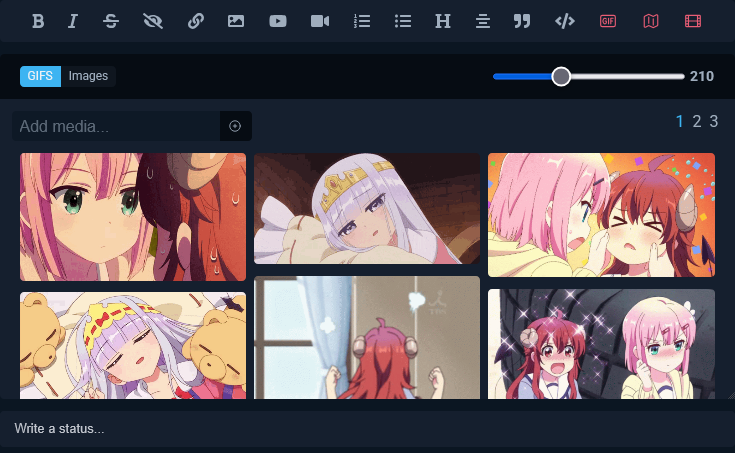Insert a link with chain icon
This screenshot has height=453, width=735.
tap(195, 21)
